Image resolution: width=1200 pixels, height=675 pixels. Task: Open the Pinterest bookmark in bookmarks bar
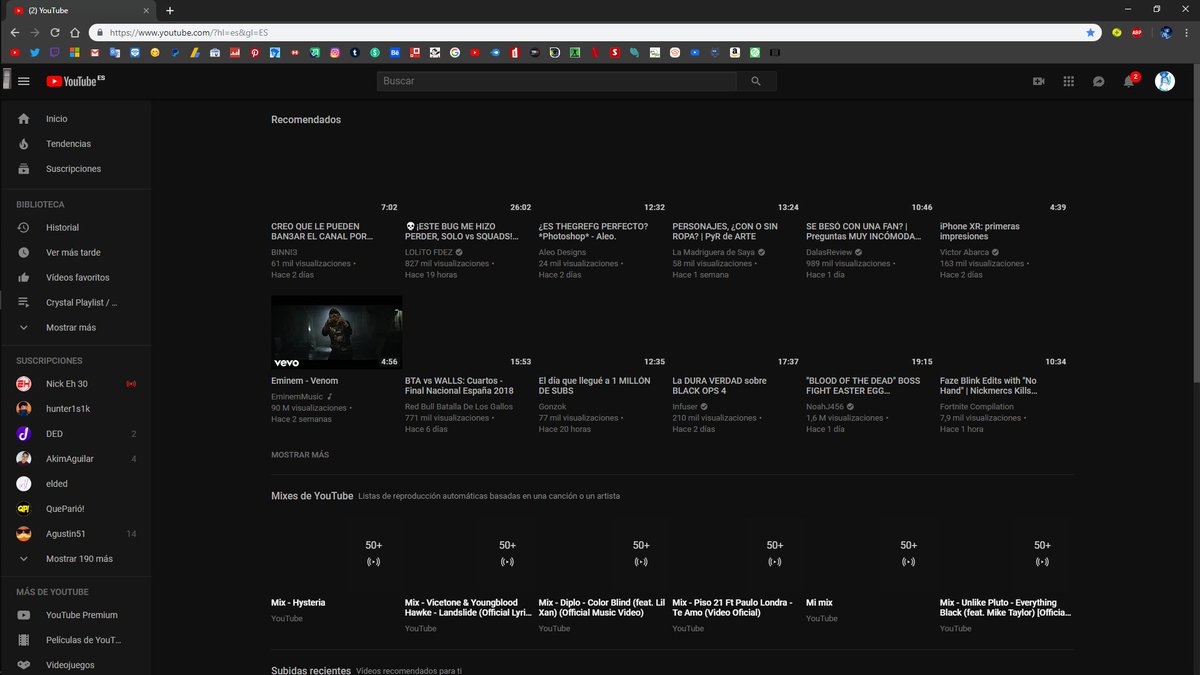coord(255,52)
